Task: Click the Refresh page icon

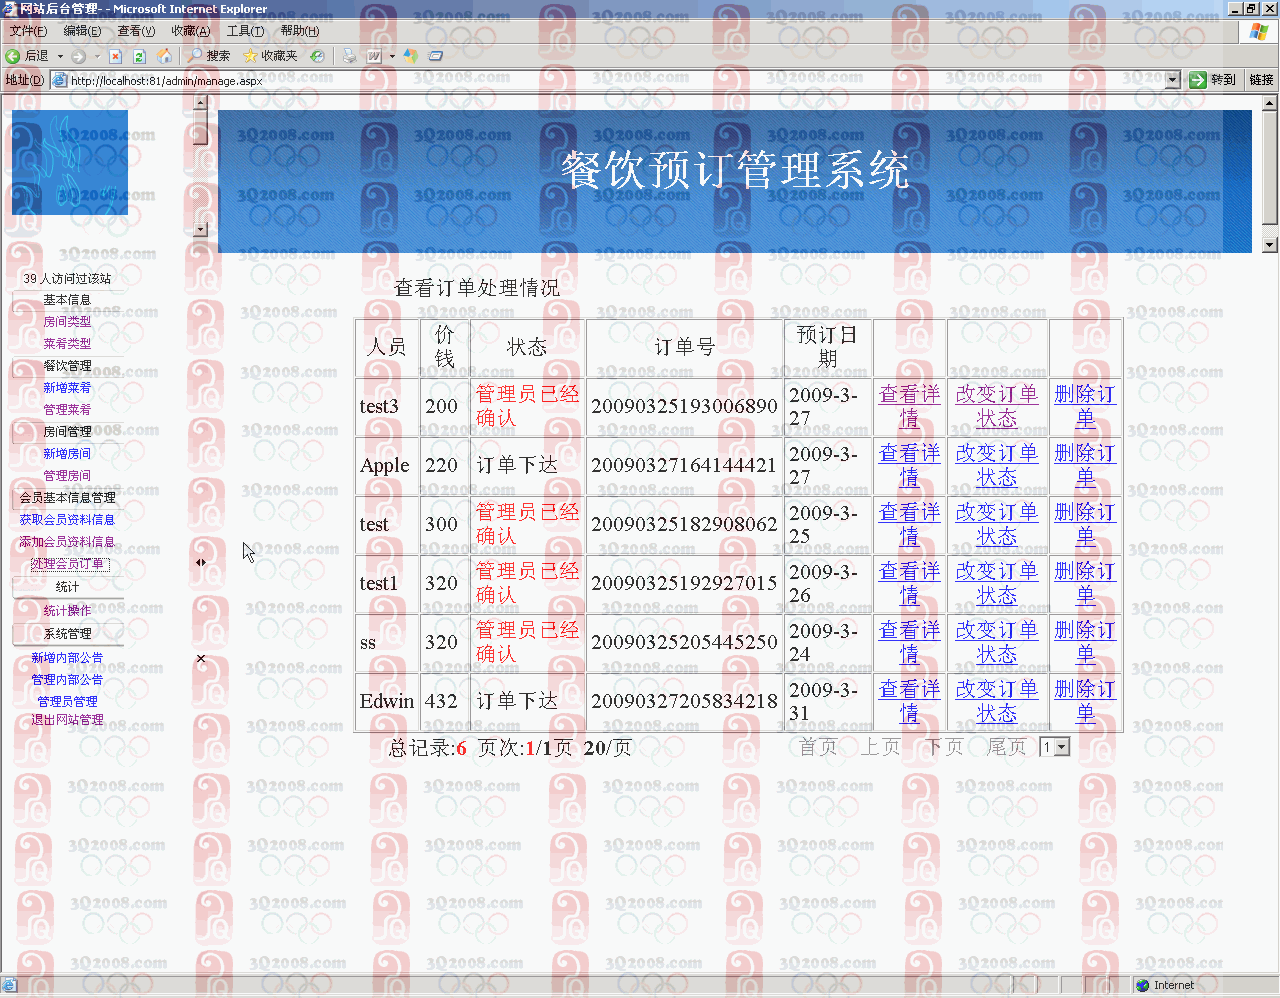Action: (140, 56)
